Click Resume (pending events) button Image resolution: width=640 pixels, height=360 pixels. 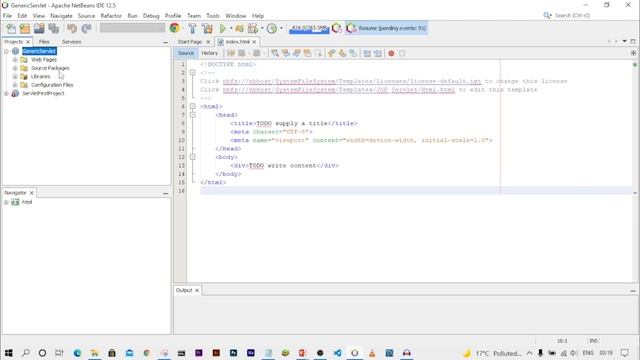point(387,28)
